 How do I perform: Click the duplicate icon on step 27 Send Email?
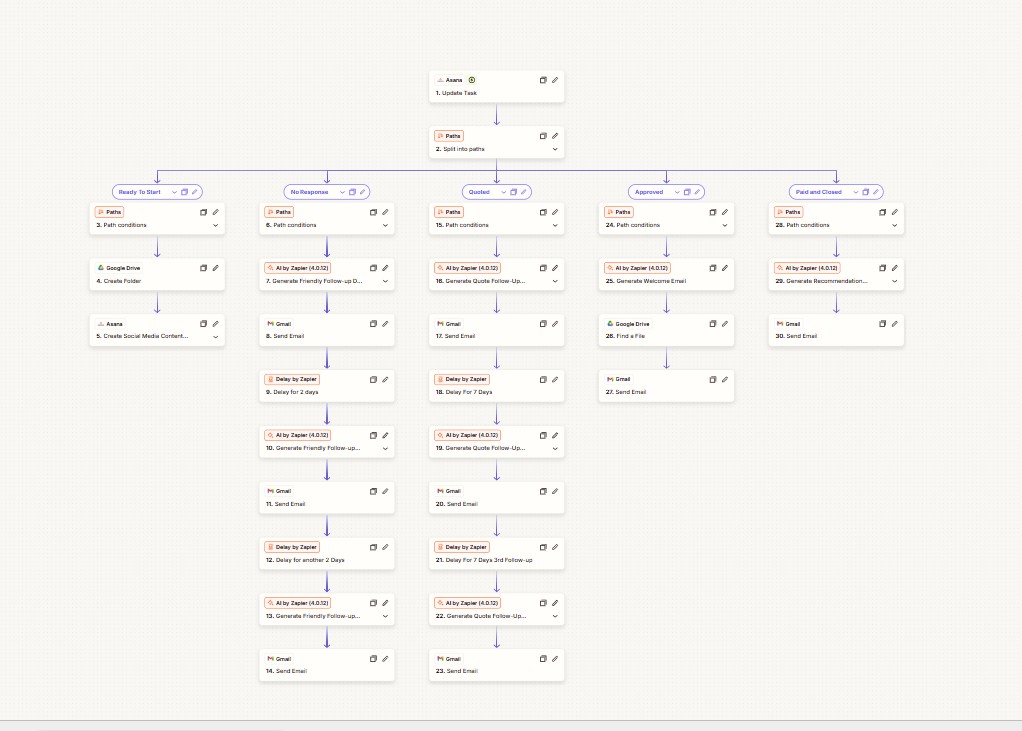pos(712,379)
